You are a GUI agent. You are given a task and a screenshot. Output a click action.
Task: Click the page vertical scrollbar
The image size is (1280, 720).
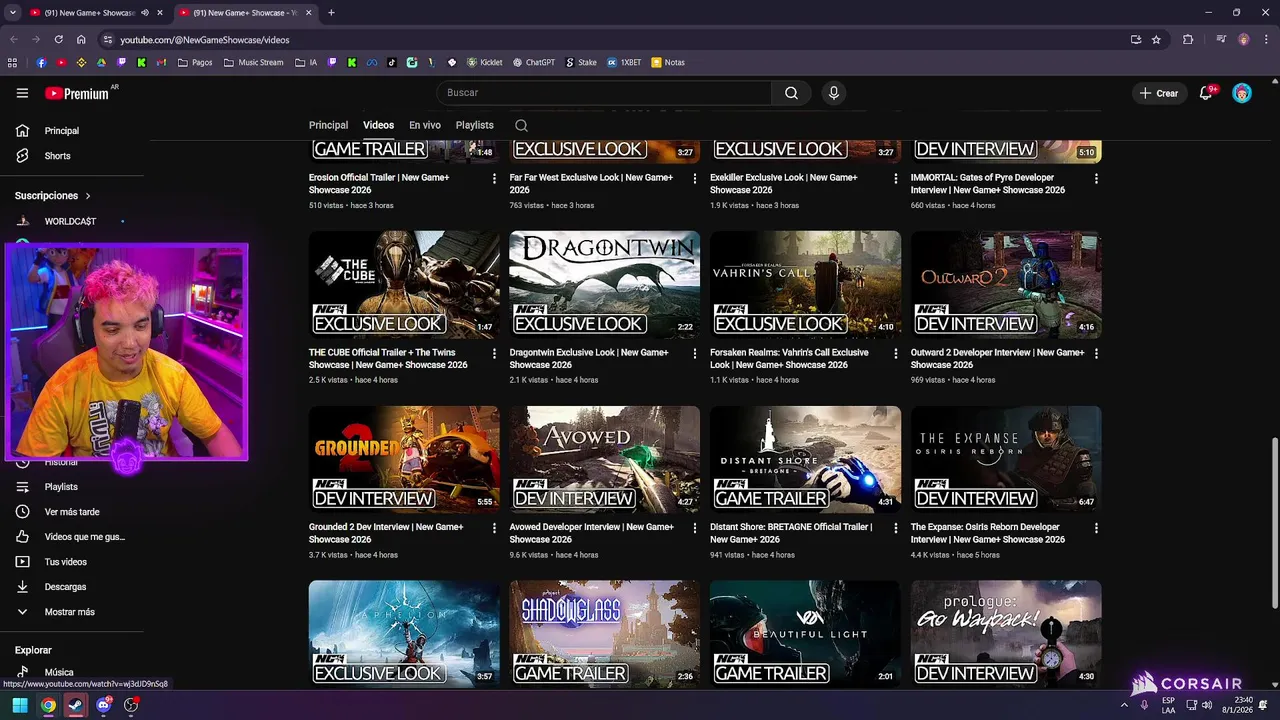coord(1273,521)
